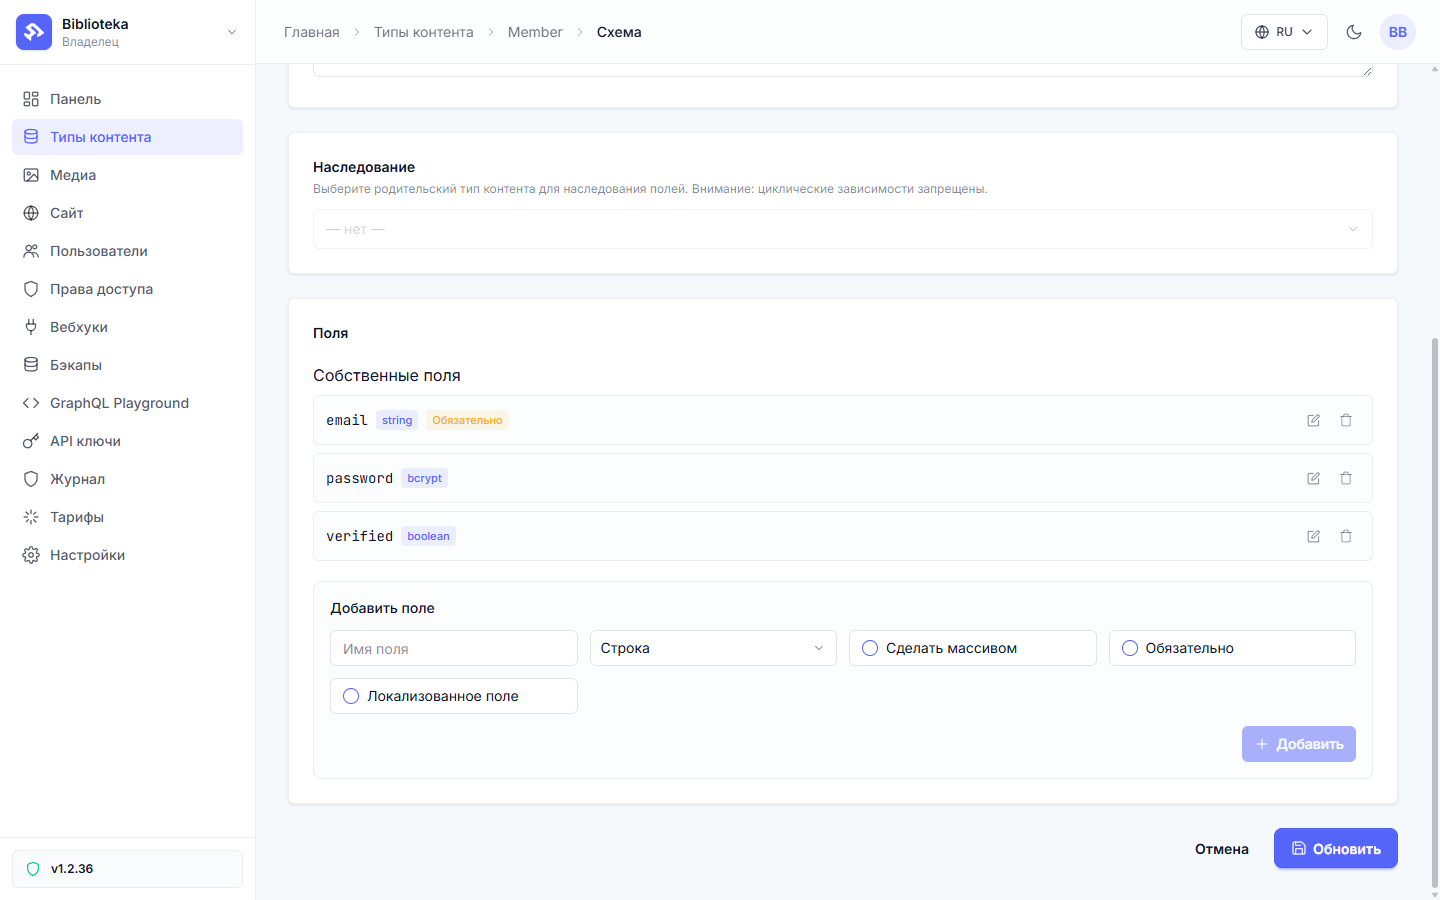Click the Права доступа shield icon

click(x=31, y=289)
